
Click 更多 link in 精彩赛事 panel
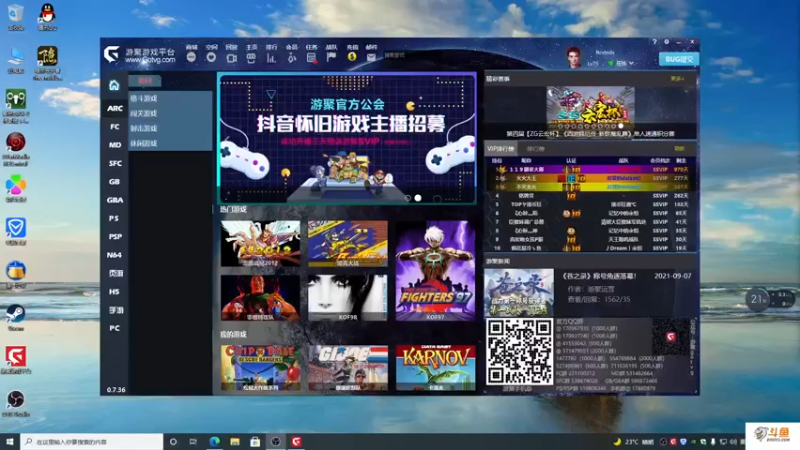(x=677, y=79)
